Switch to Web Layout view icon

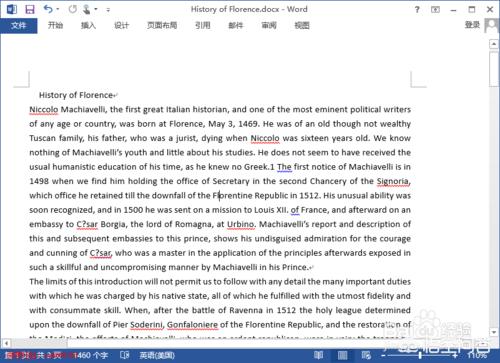coord(366,355)
